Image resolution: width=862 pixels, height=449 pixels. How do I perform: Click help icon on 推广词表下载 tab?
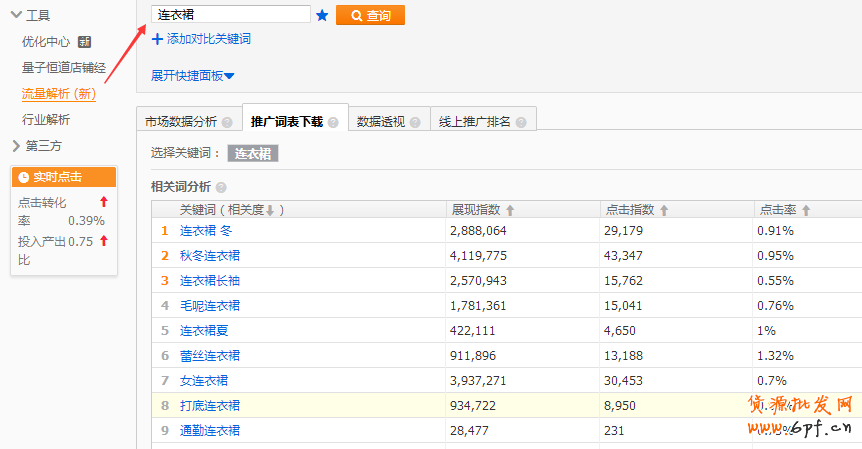(x=333, y=123)
